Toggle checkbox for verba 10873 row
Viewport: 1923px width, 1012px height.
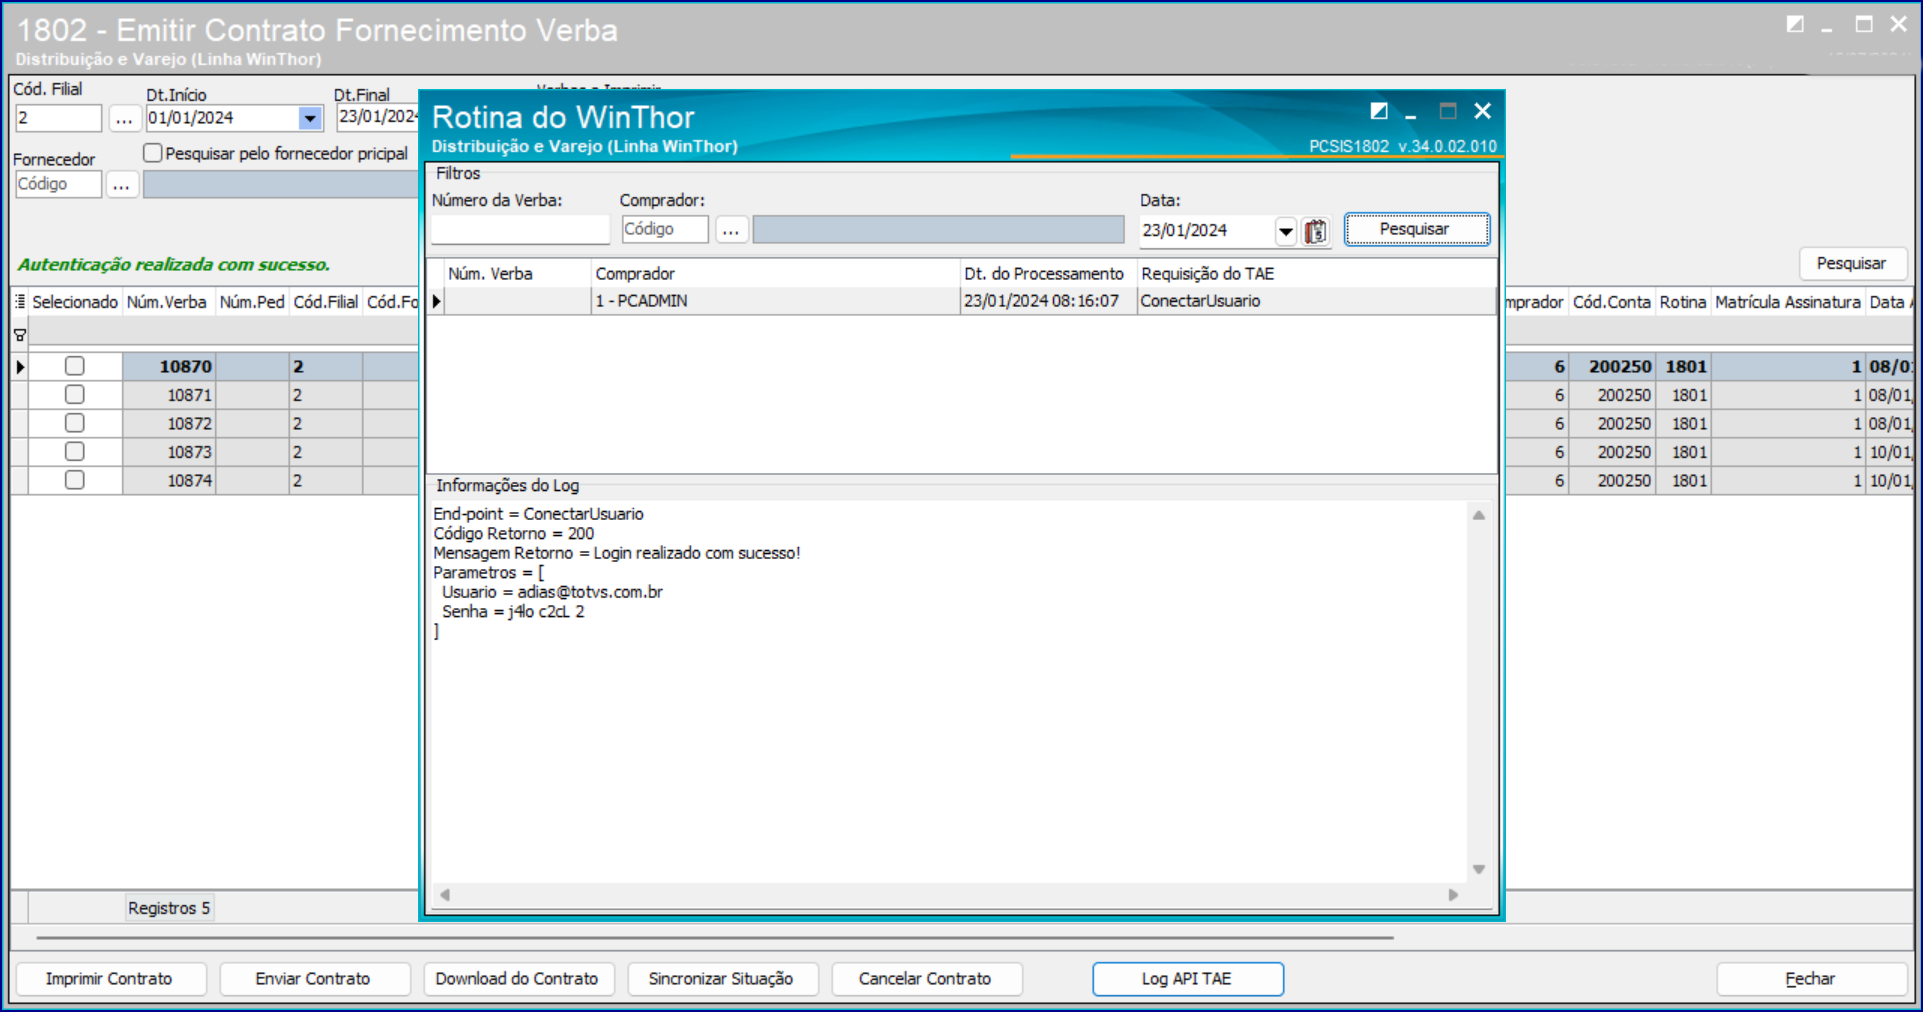coord(75,452)
